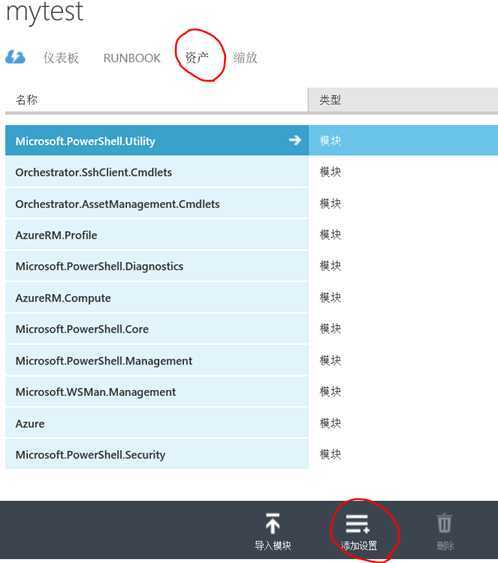
Task: Open the 缩放 scale tab
Action: pyautogui.click(x=245, y=57)
